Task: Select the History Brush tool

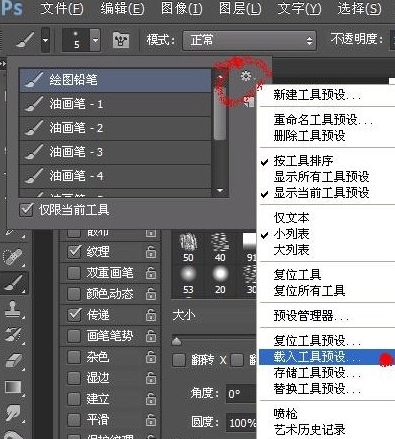Action: pyautogui.click(x=14, y=334)
